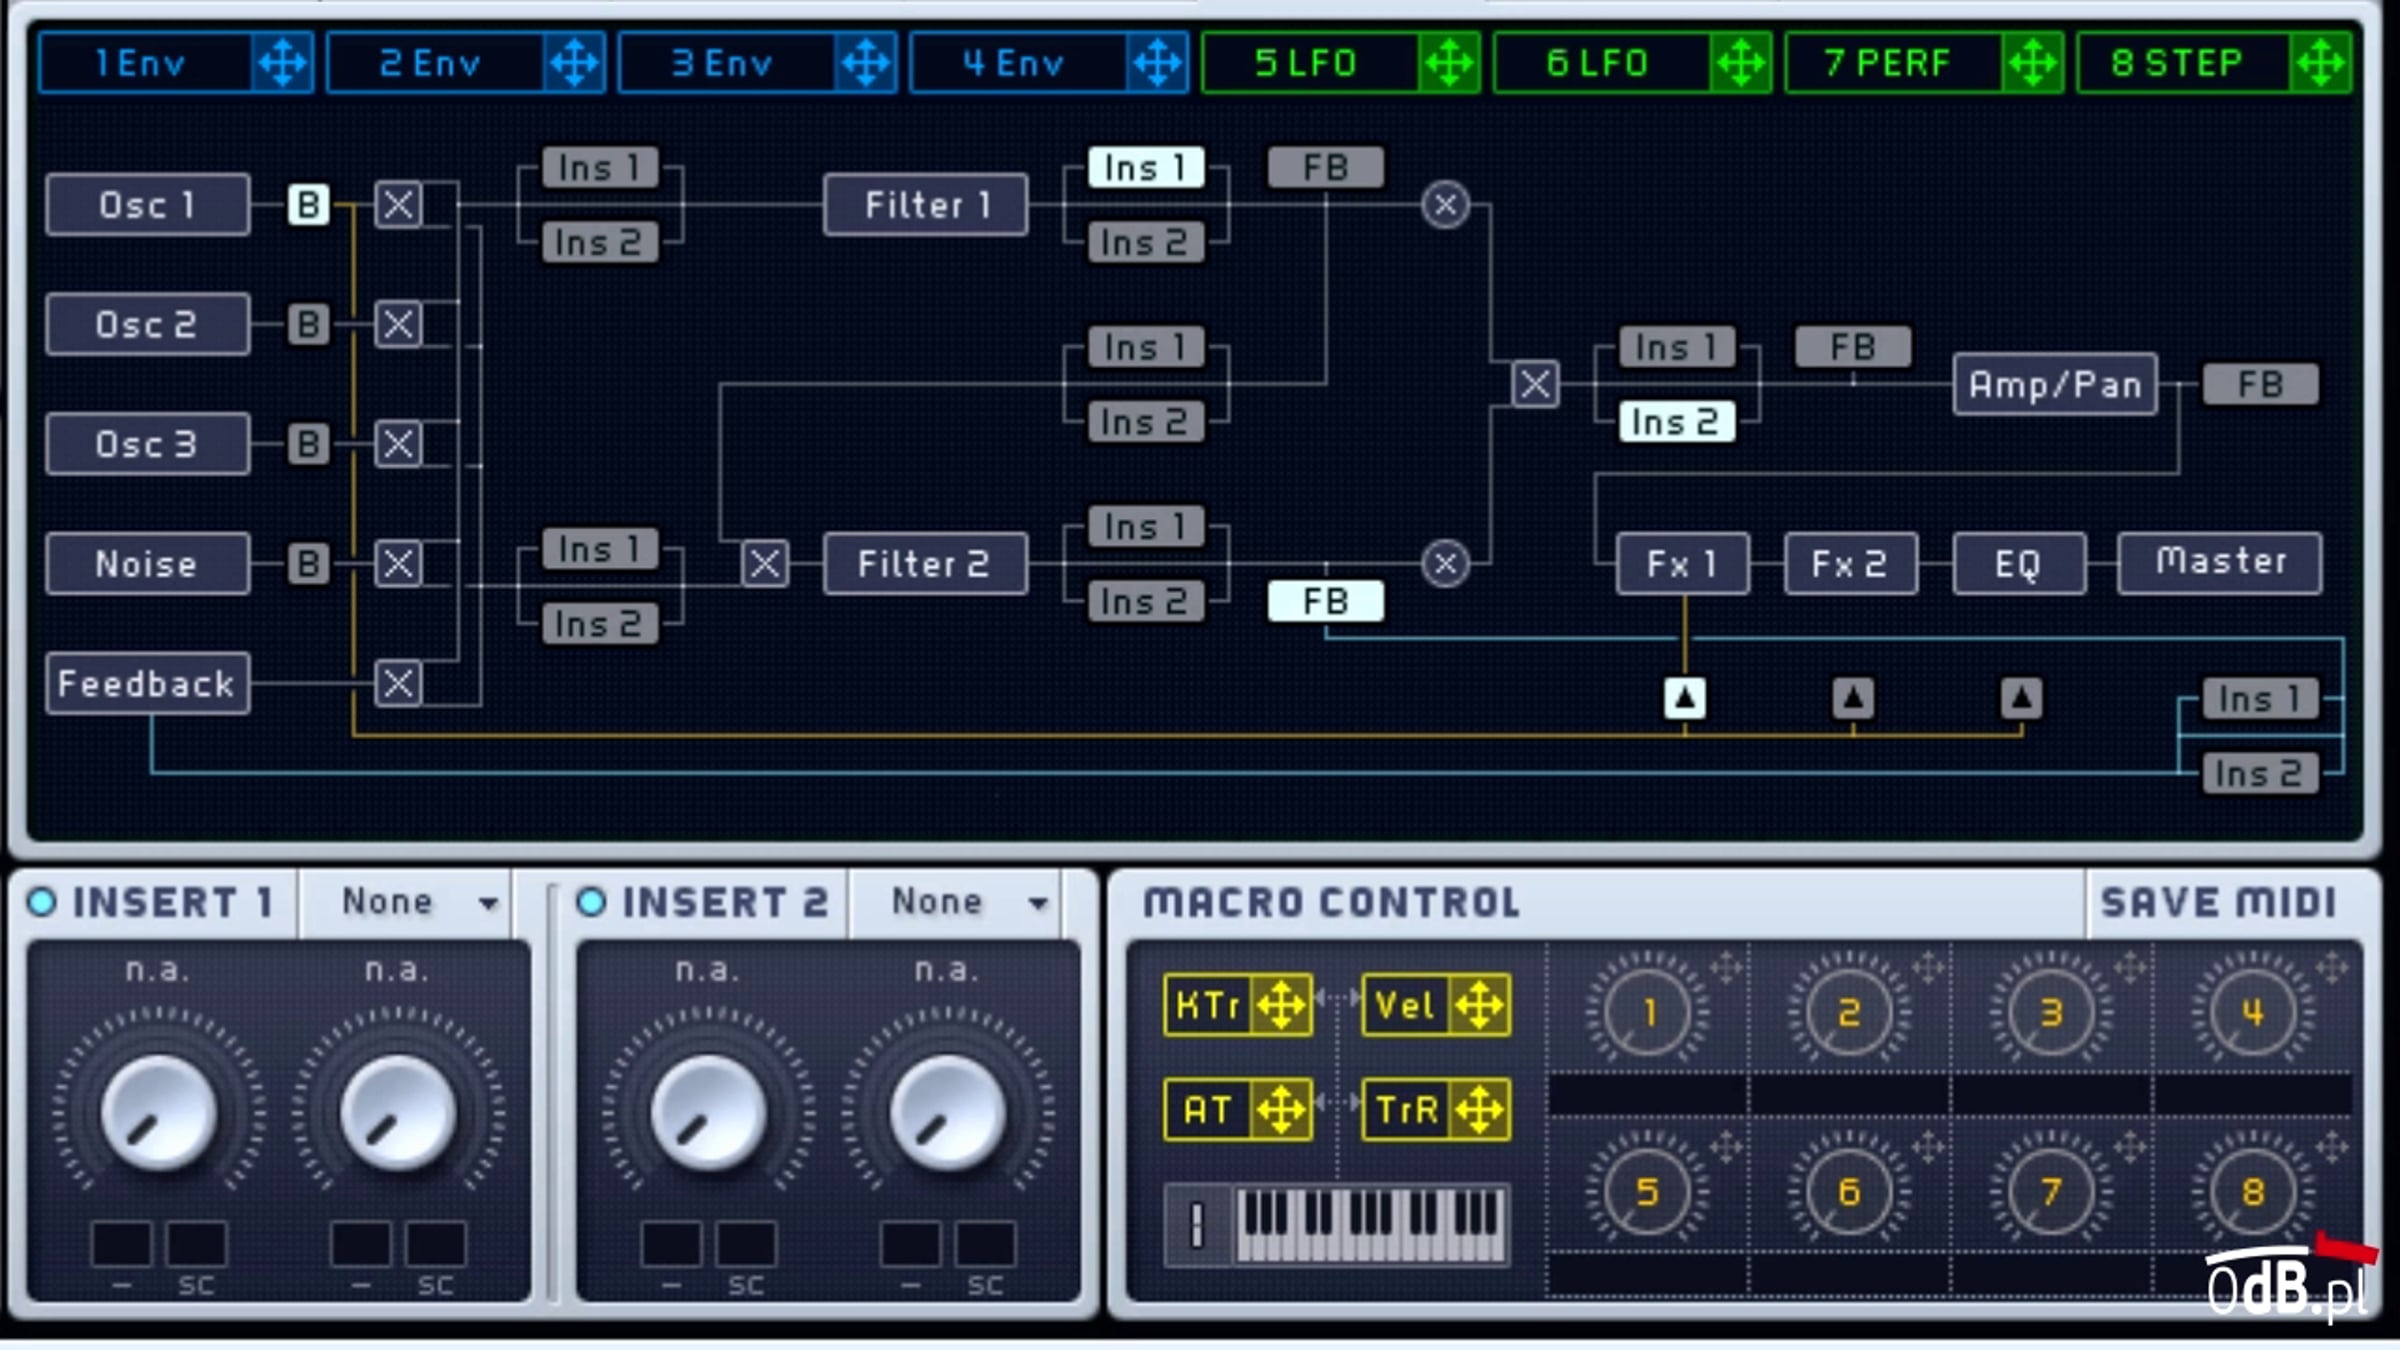Click the X crossfade node before Filter 2

point(765,563)
